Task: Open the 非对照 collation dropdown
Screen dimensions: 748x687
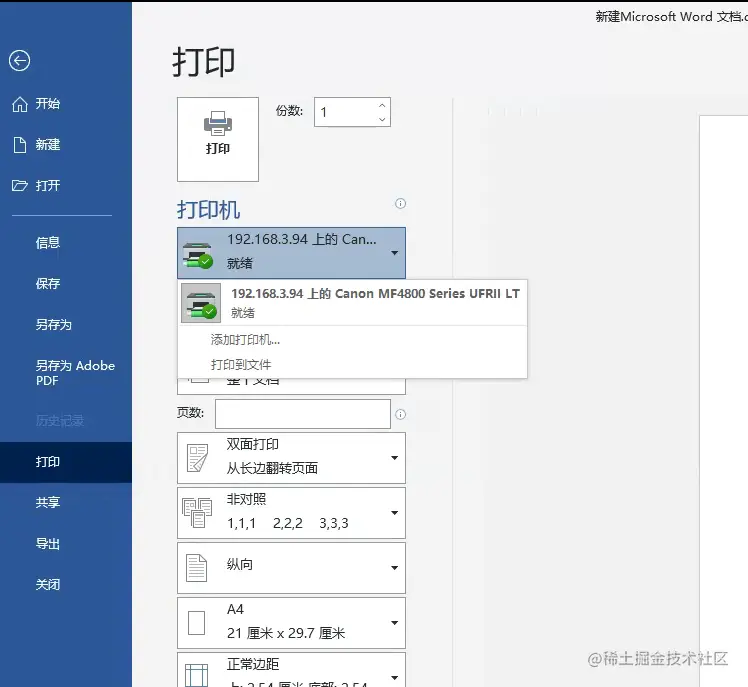Action: point(291,513)
